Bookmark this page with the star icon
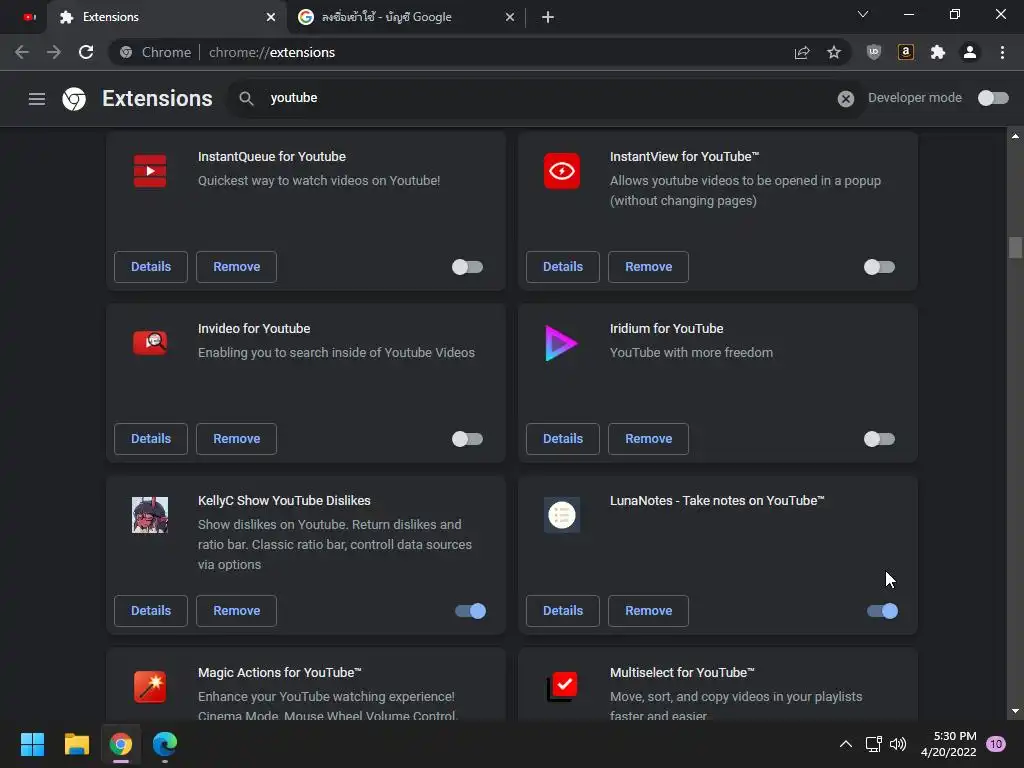This screenshot has width=1024, height=768. (x=834, y=52)
